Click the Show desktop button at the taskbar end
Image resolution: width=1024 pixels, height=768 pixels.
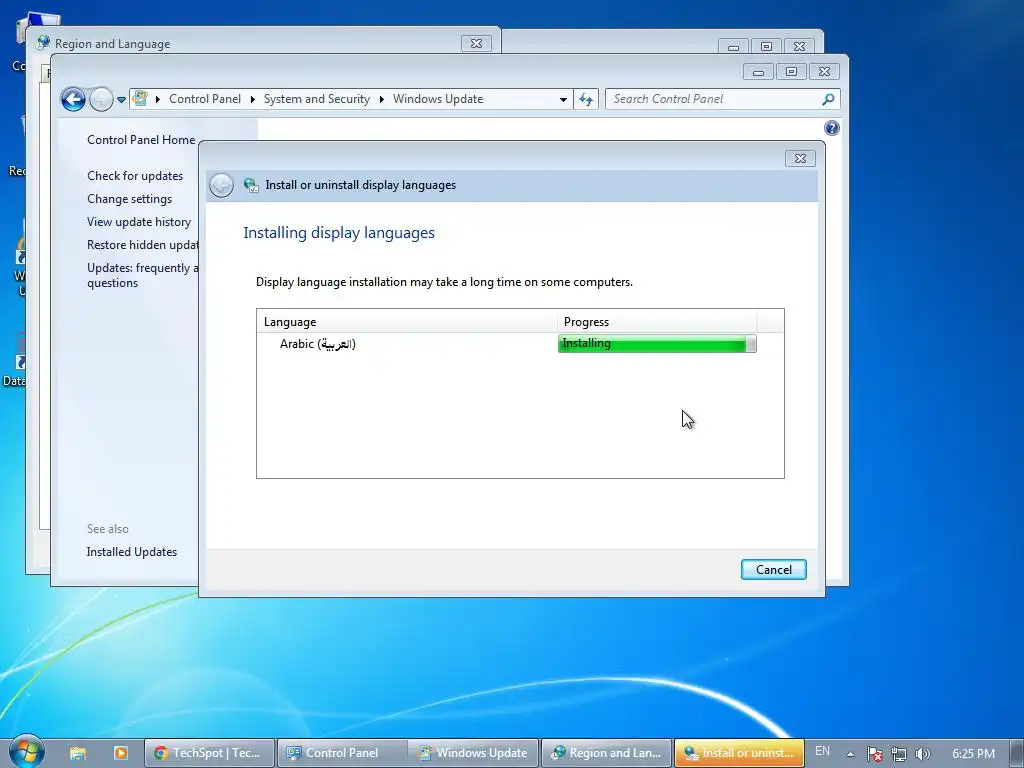pos(1018,754)
